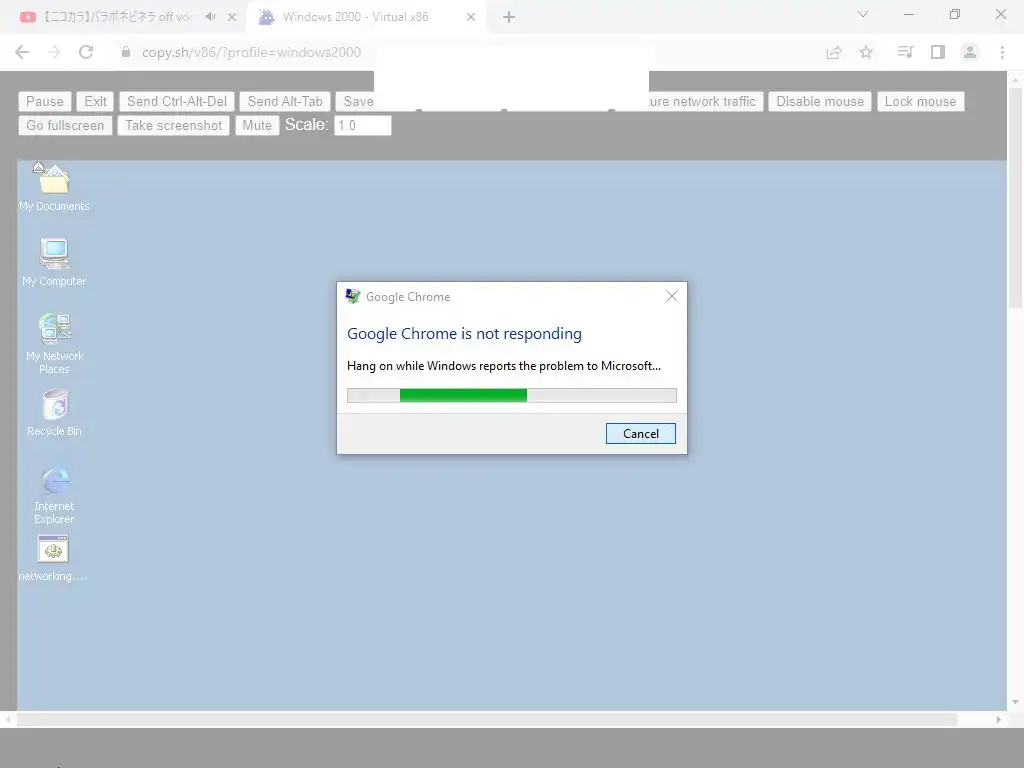Click the horizontal scrollbar track

(487, 720)
